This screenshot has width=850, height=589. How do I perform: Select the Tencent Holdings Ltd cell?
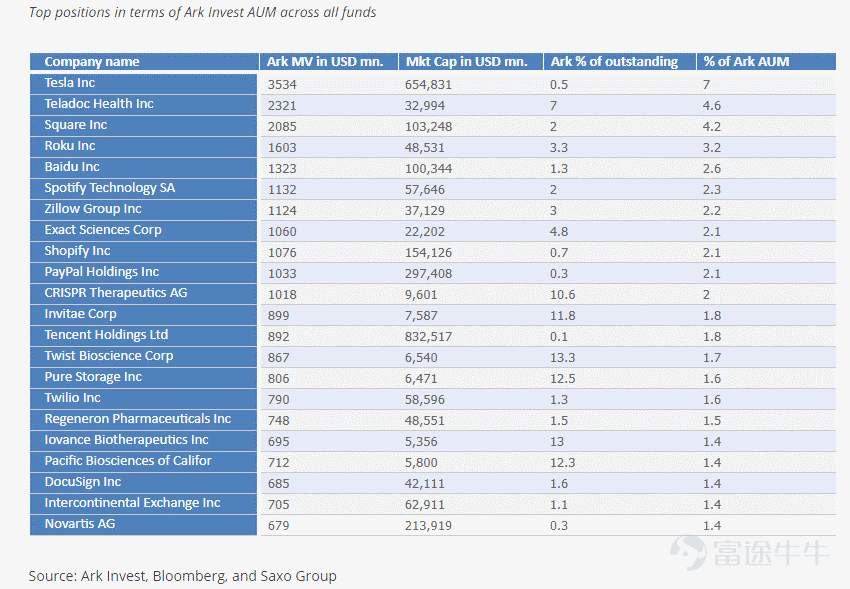click(143, 335)
